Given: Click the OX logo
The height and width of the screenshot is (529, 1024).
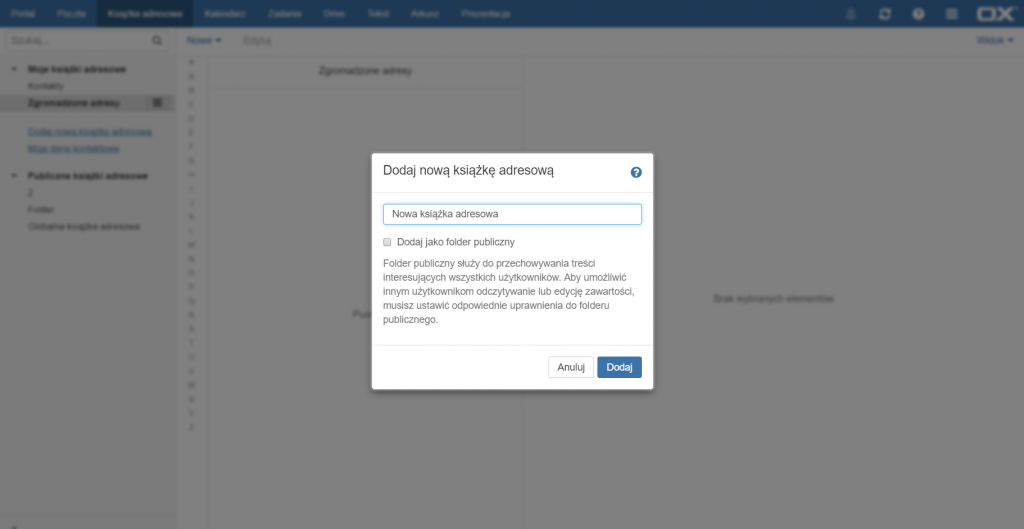Looking at the screenshot, I should click(x=994, y=14).
